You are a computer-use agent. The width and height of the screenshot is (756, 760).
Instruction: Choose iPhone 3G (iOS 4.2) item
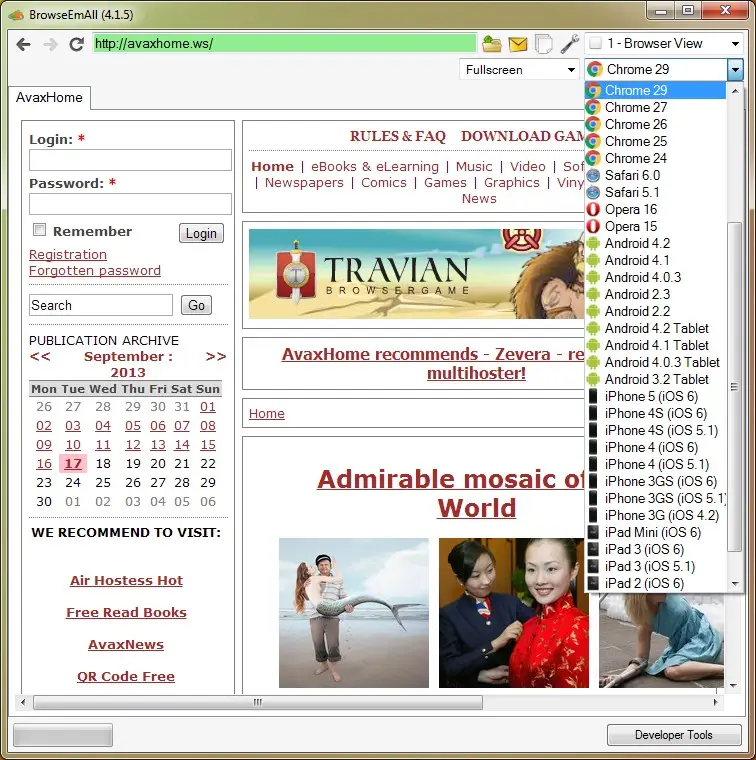[x=655, y=515]
